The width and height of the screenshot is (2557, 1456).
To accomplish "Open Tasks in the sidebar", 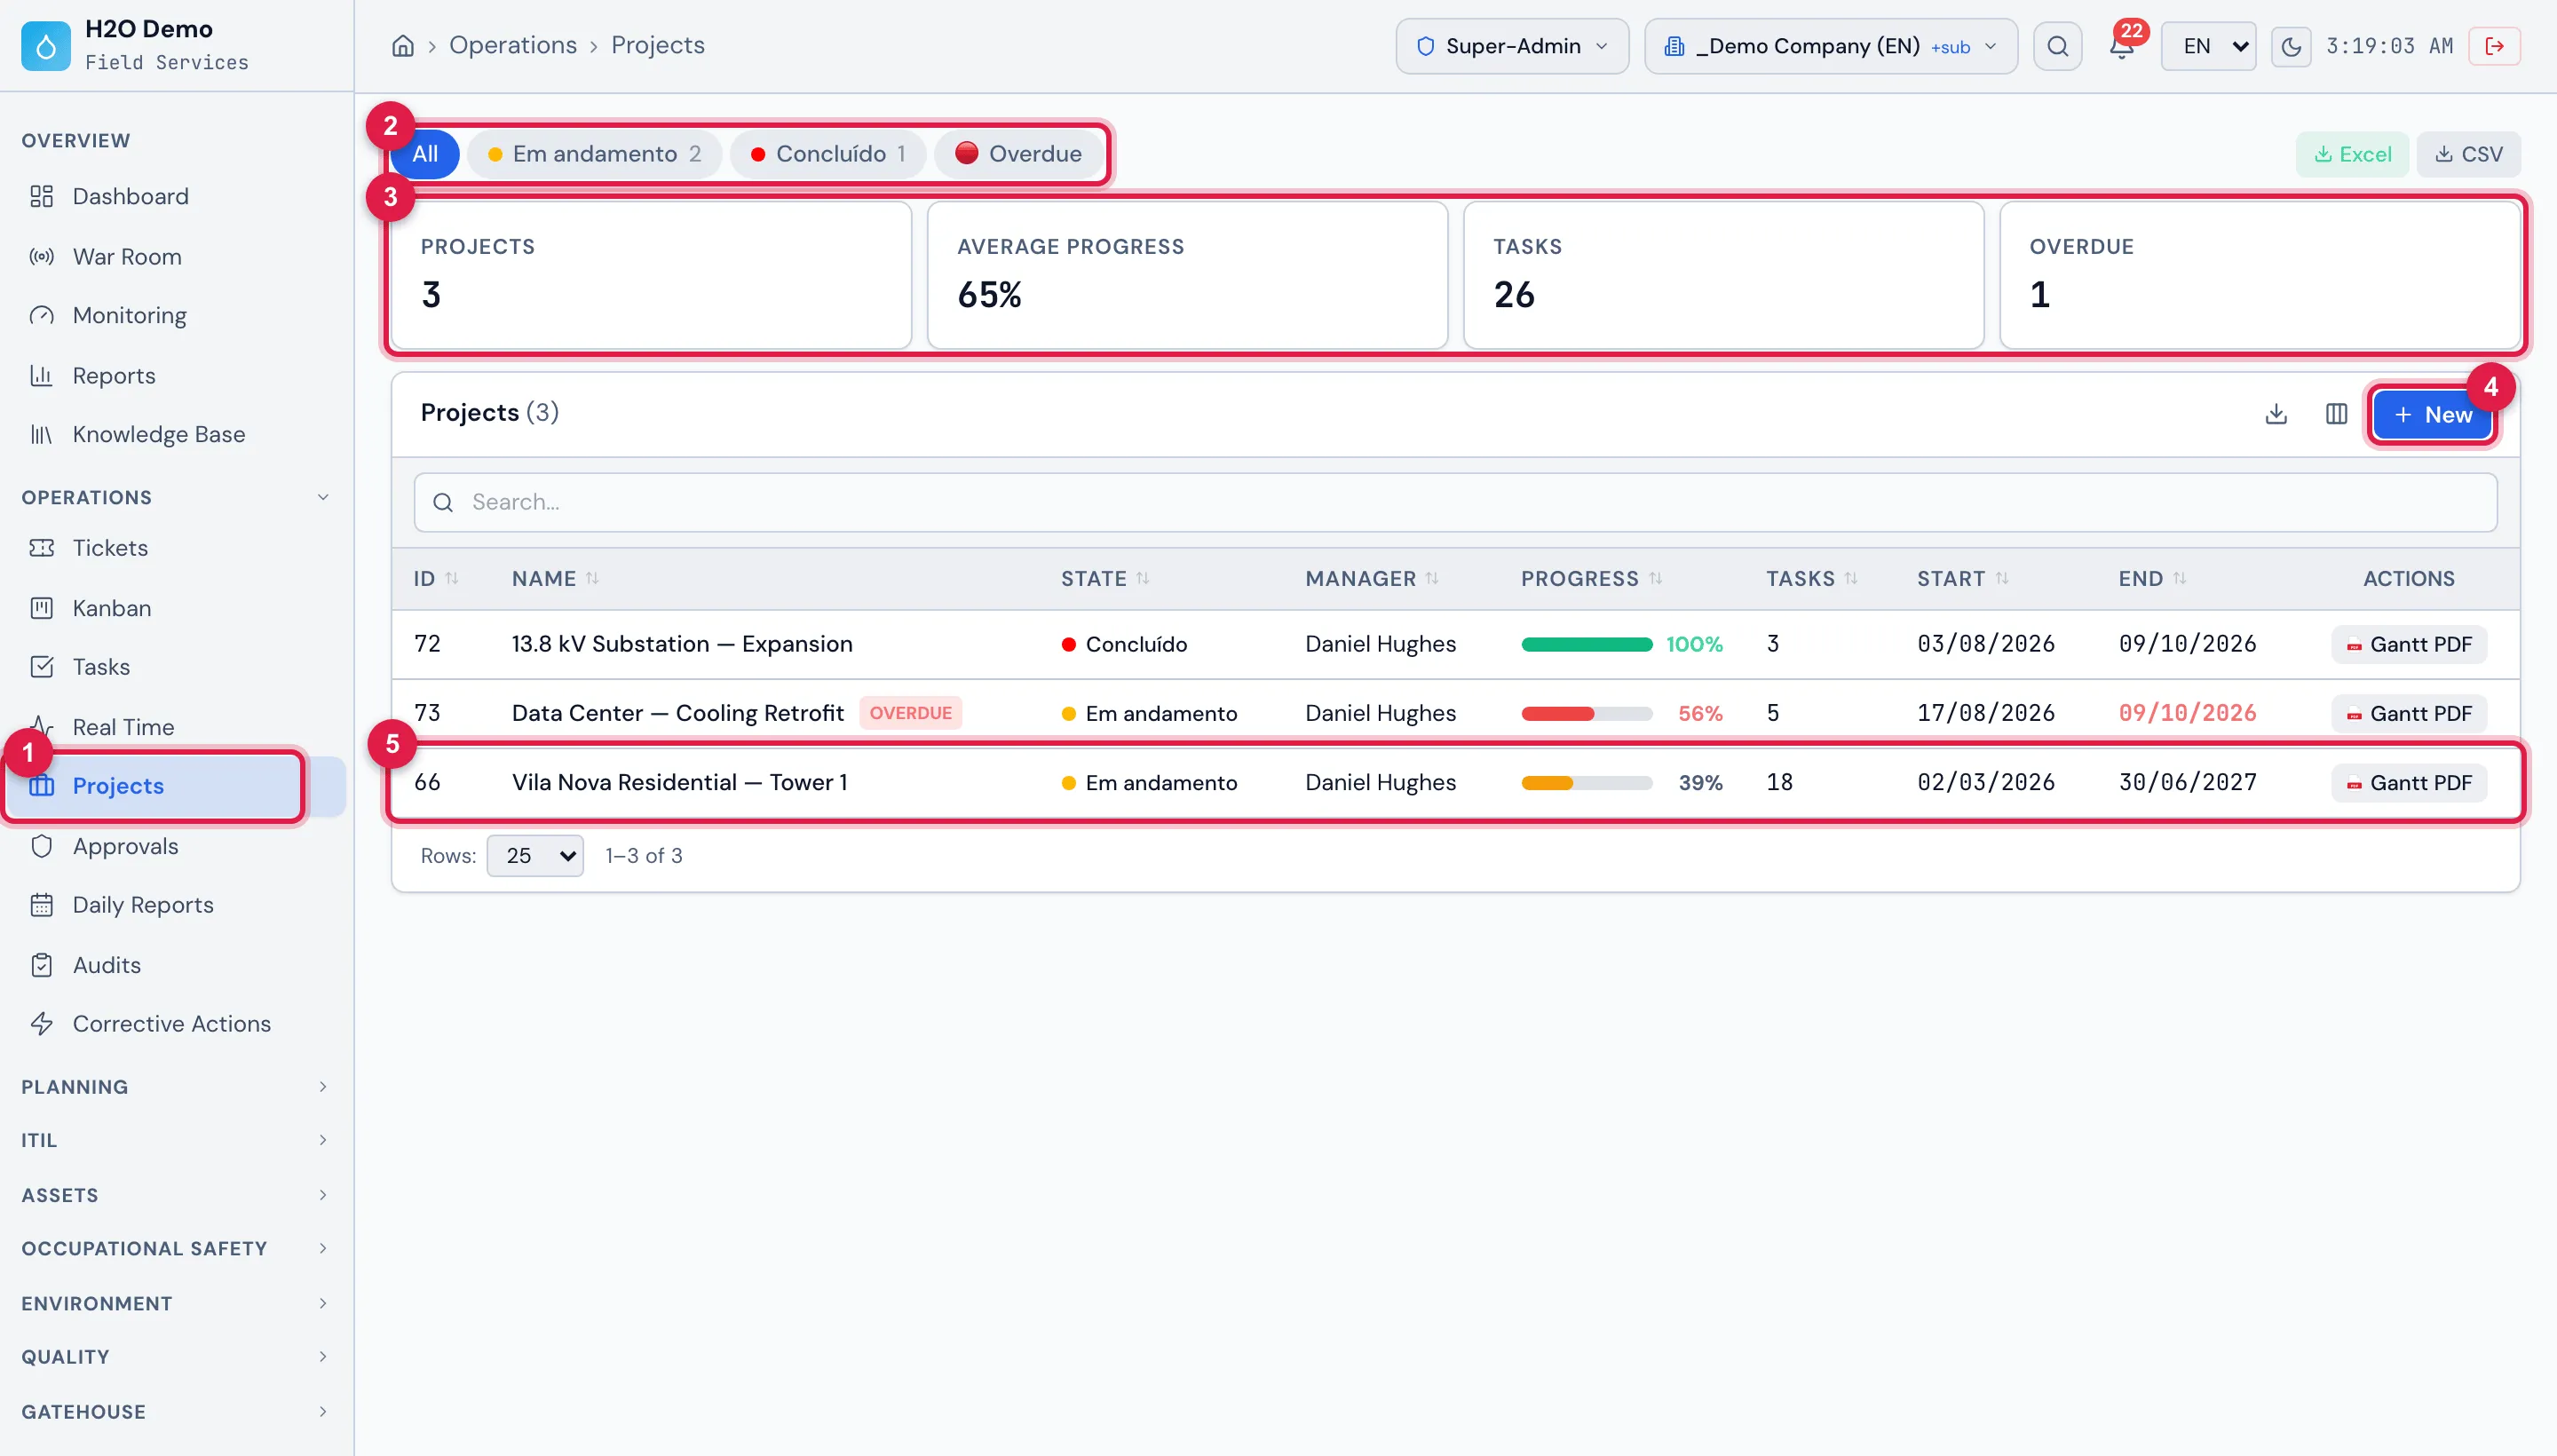I will point(101,667).
